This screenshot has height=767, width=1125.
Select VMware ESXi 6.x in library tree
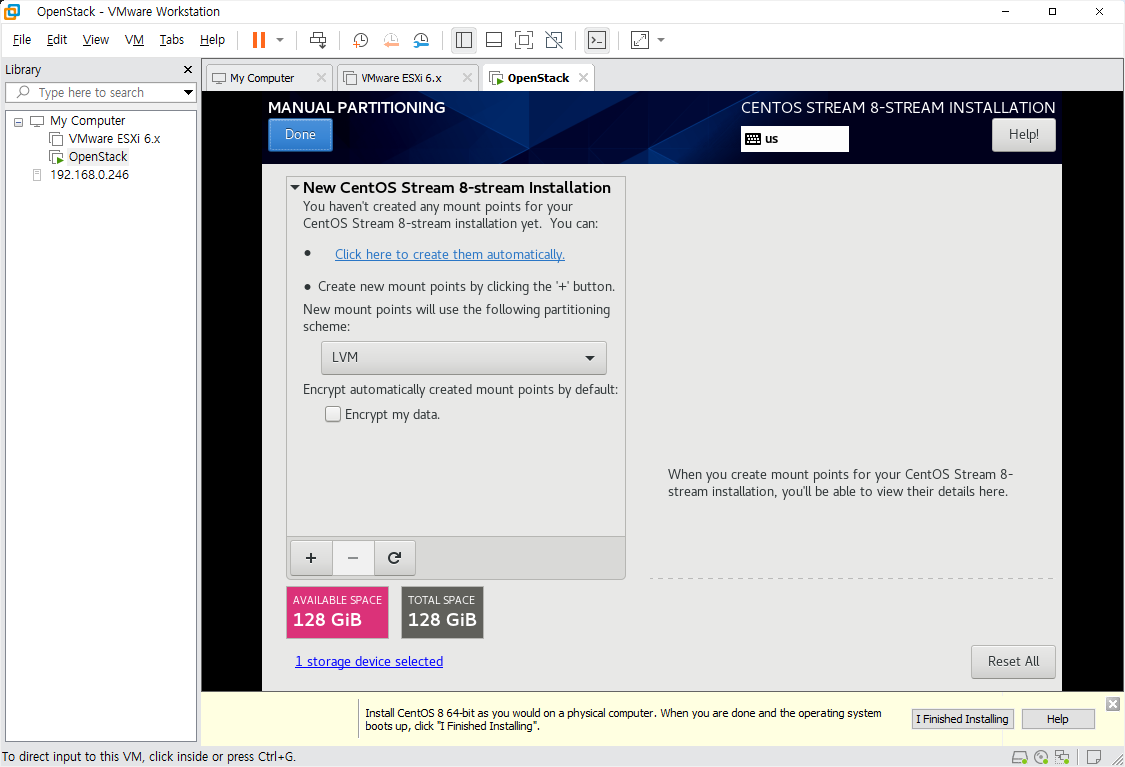point(114,138)
